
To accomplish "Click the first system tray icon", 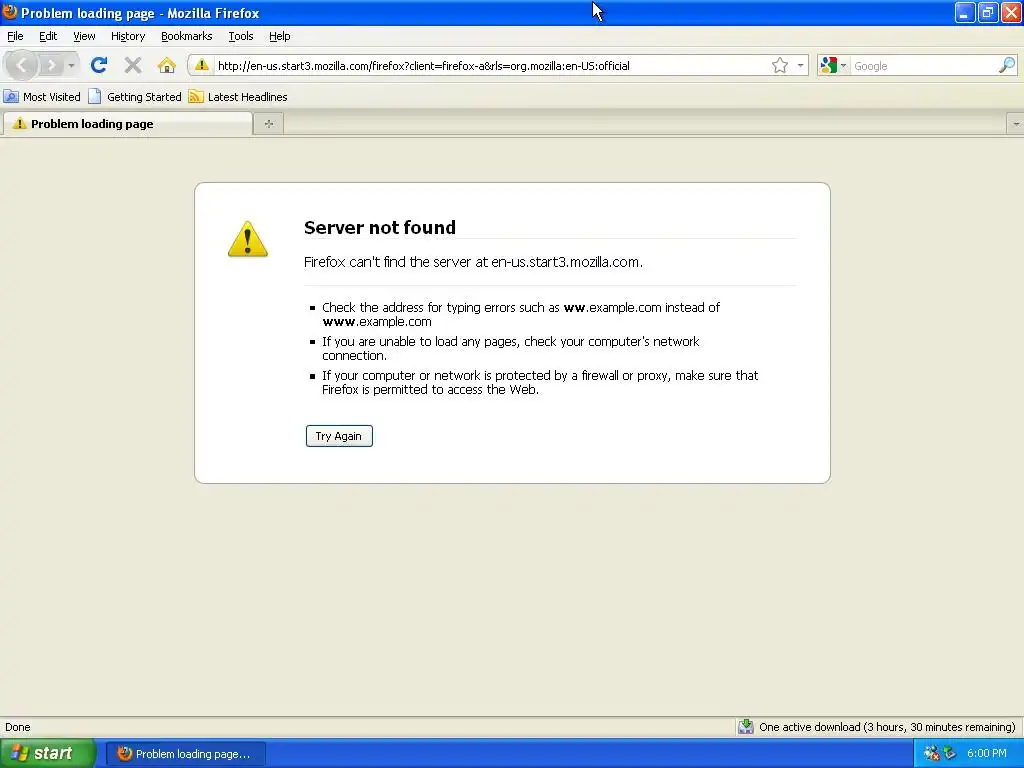I will (931, 754).
